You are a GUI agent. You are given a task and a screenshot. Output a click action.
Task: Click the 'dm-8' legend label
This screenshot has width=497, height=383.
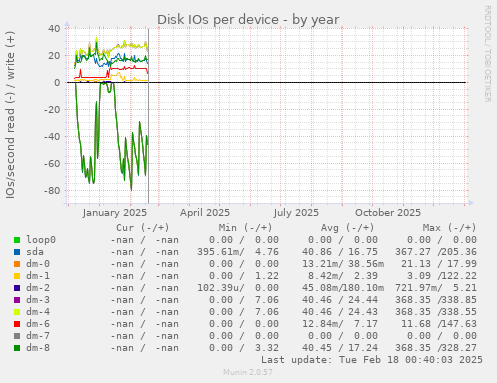point(38,348)
